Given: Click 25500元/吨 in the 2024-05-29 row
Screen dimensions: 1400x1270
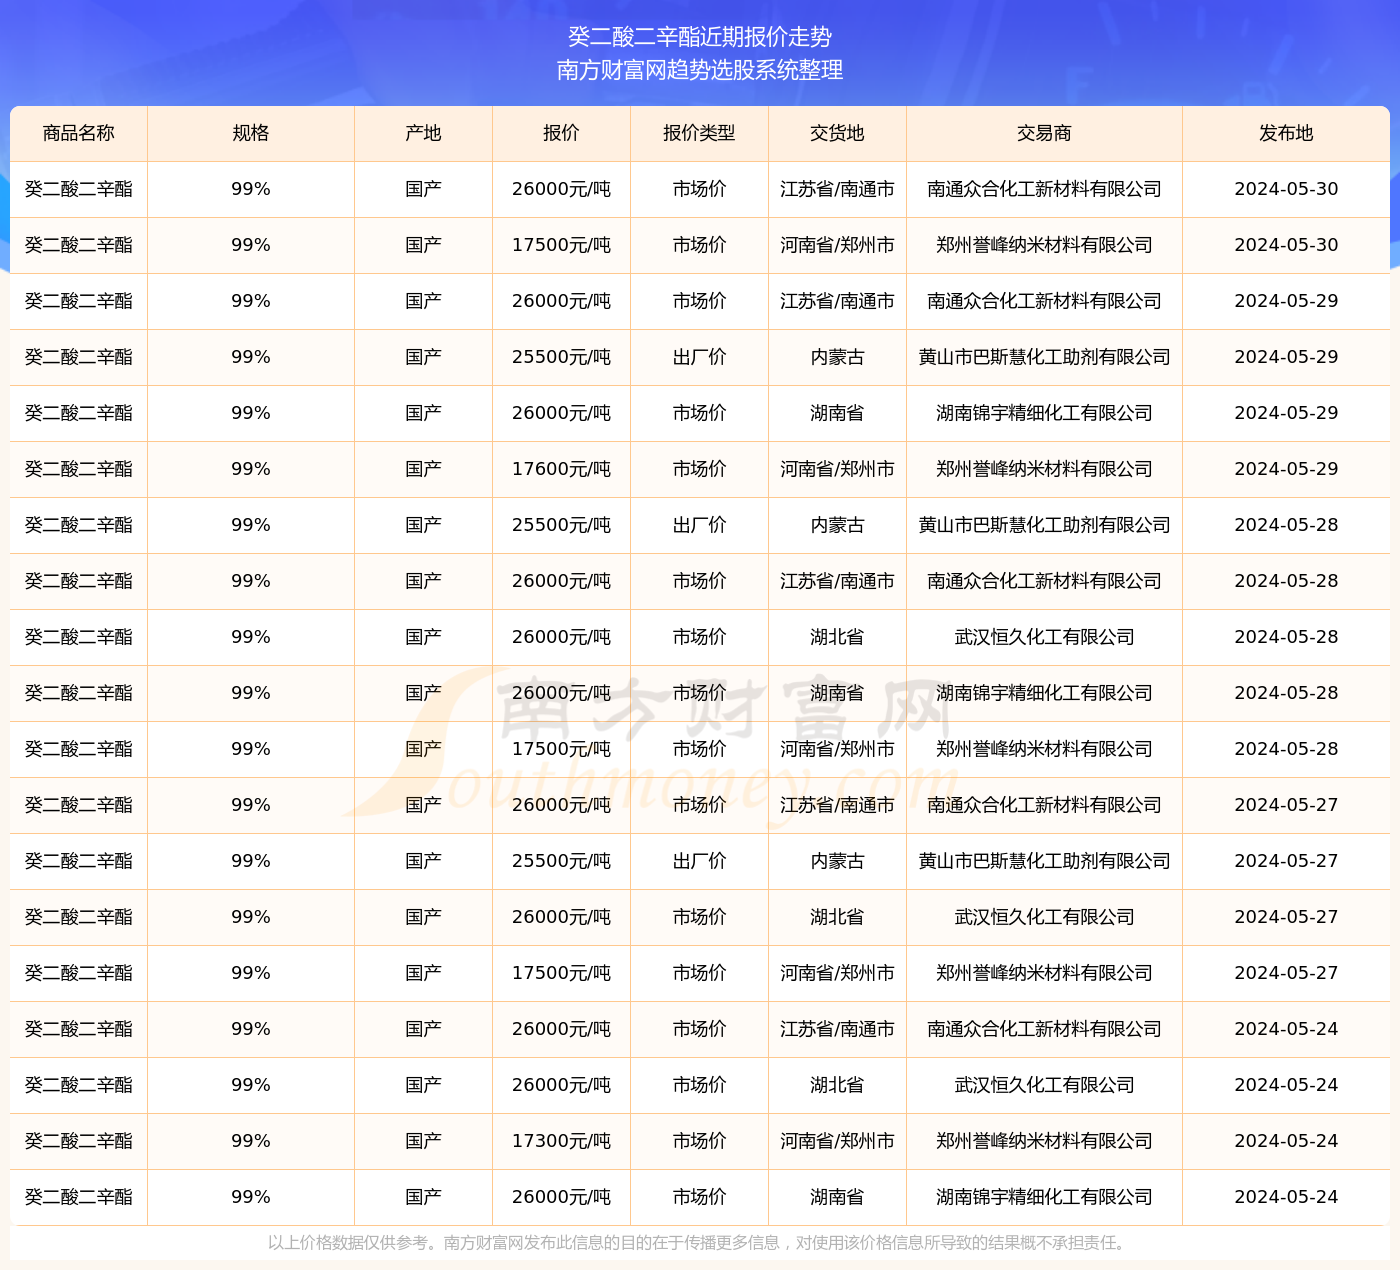Looking at the screenshot, I should click(x=561, y=357).
